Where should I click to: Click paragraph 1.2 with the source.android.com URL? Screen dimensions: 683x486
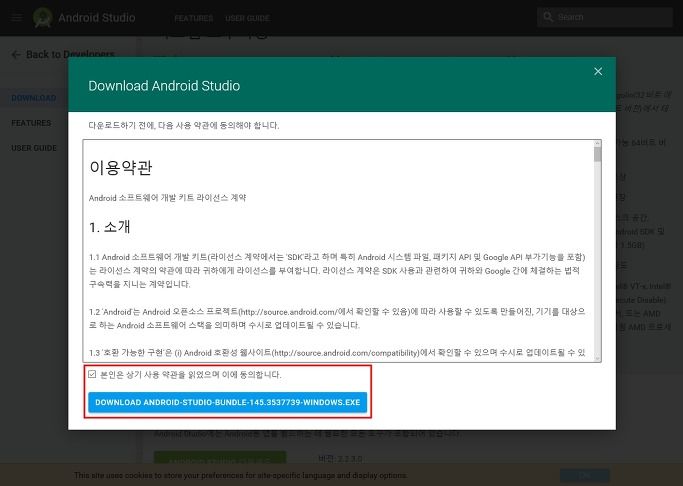[x=337, y=319]
